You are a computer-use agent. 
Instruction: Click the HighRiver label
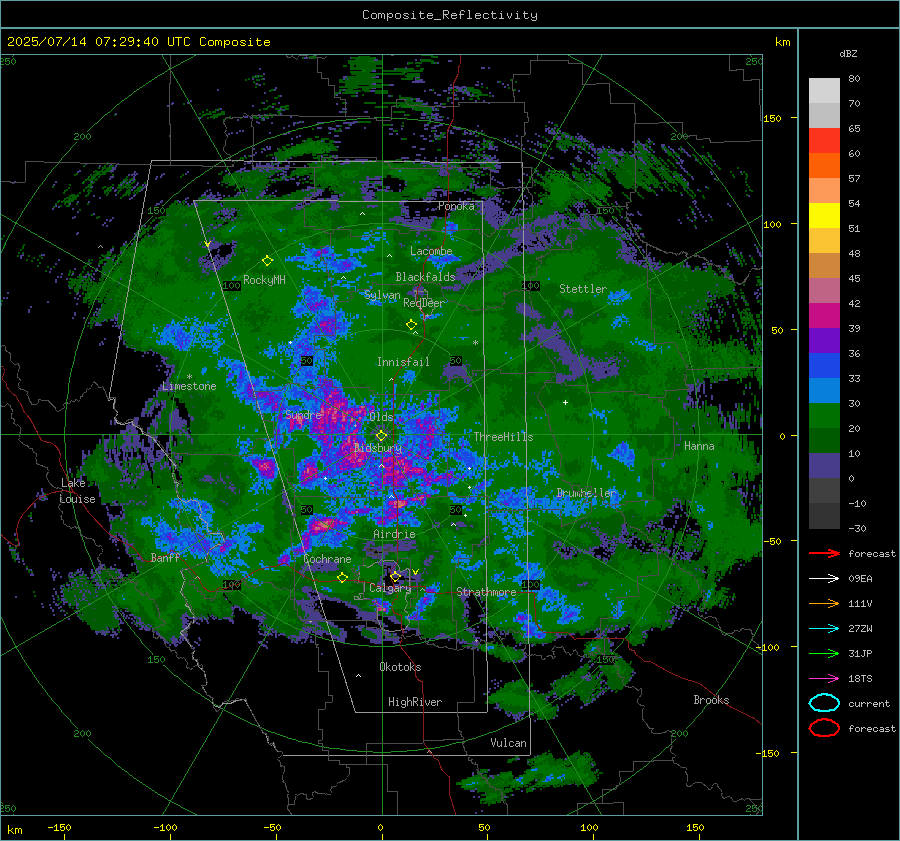click(x=415, y=702)
